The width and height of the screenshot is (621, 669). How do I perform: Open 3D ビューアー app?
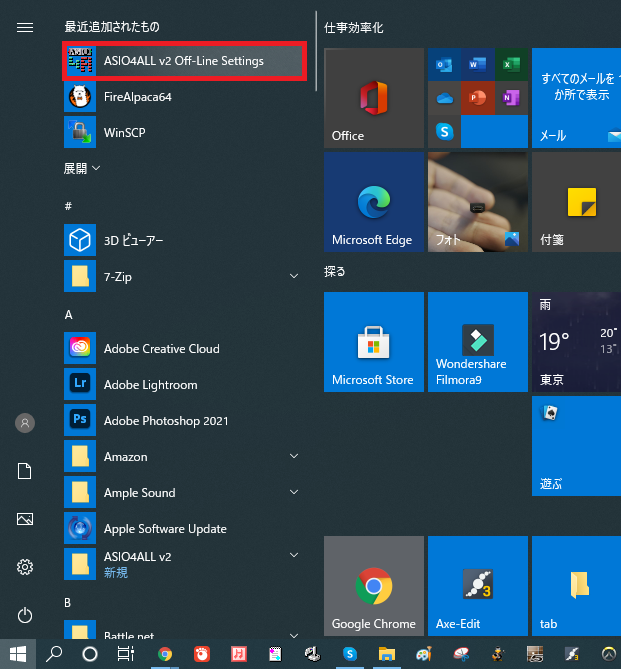click(x=184, y=240)
